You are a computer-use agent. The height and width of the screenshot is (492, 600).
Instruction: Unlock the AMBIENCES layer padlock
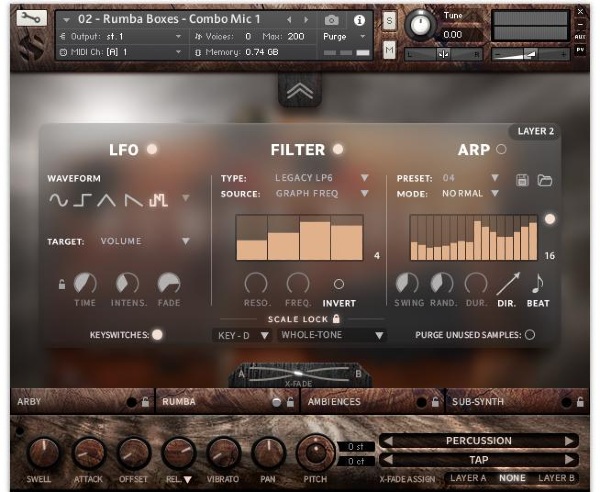click(435, 402)
